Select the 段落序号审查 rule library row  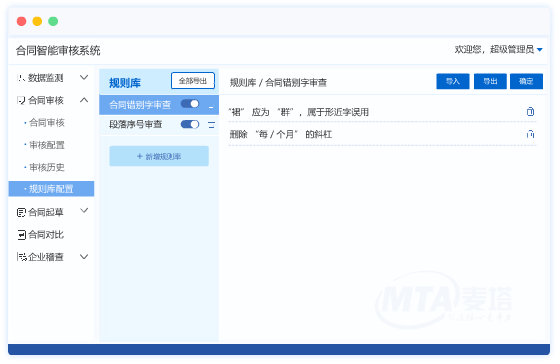click(159, 125)
